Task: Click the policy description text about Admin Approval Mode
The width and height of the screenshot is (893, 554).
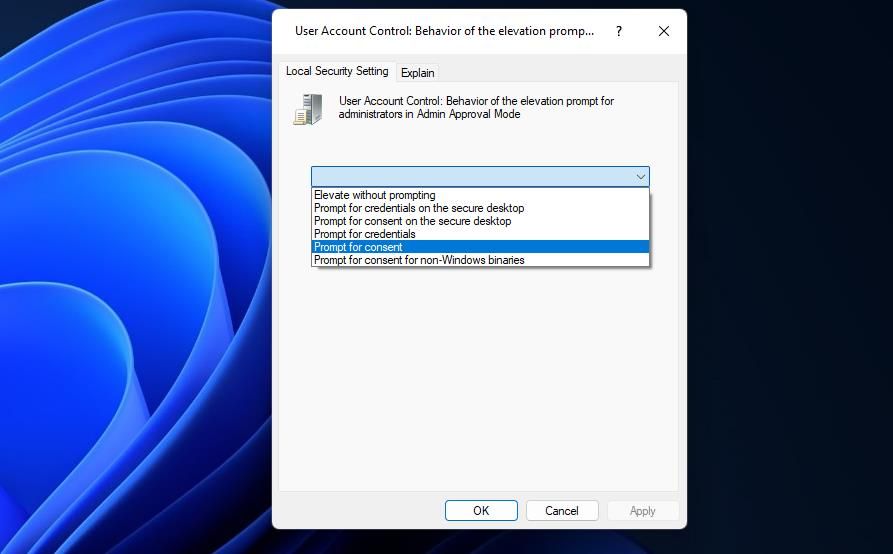Action: [x=476, y=107]
